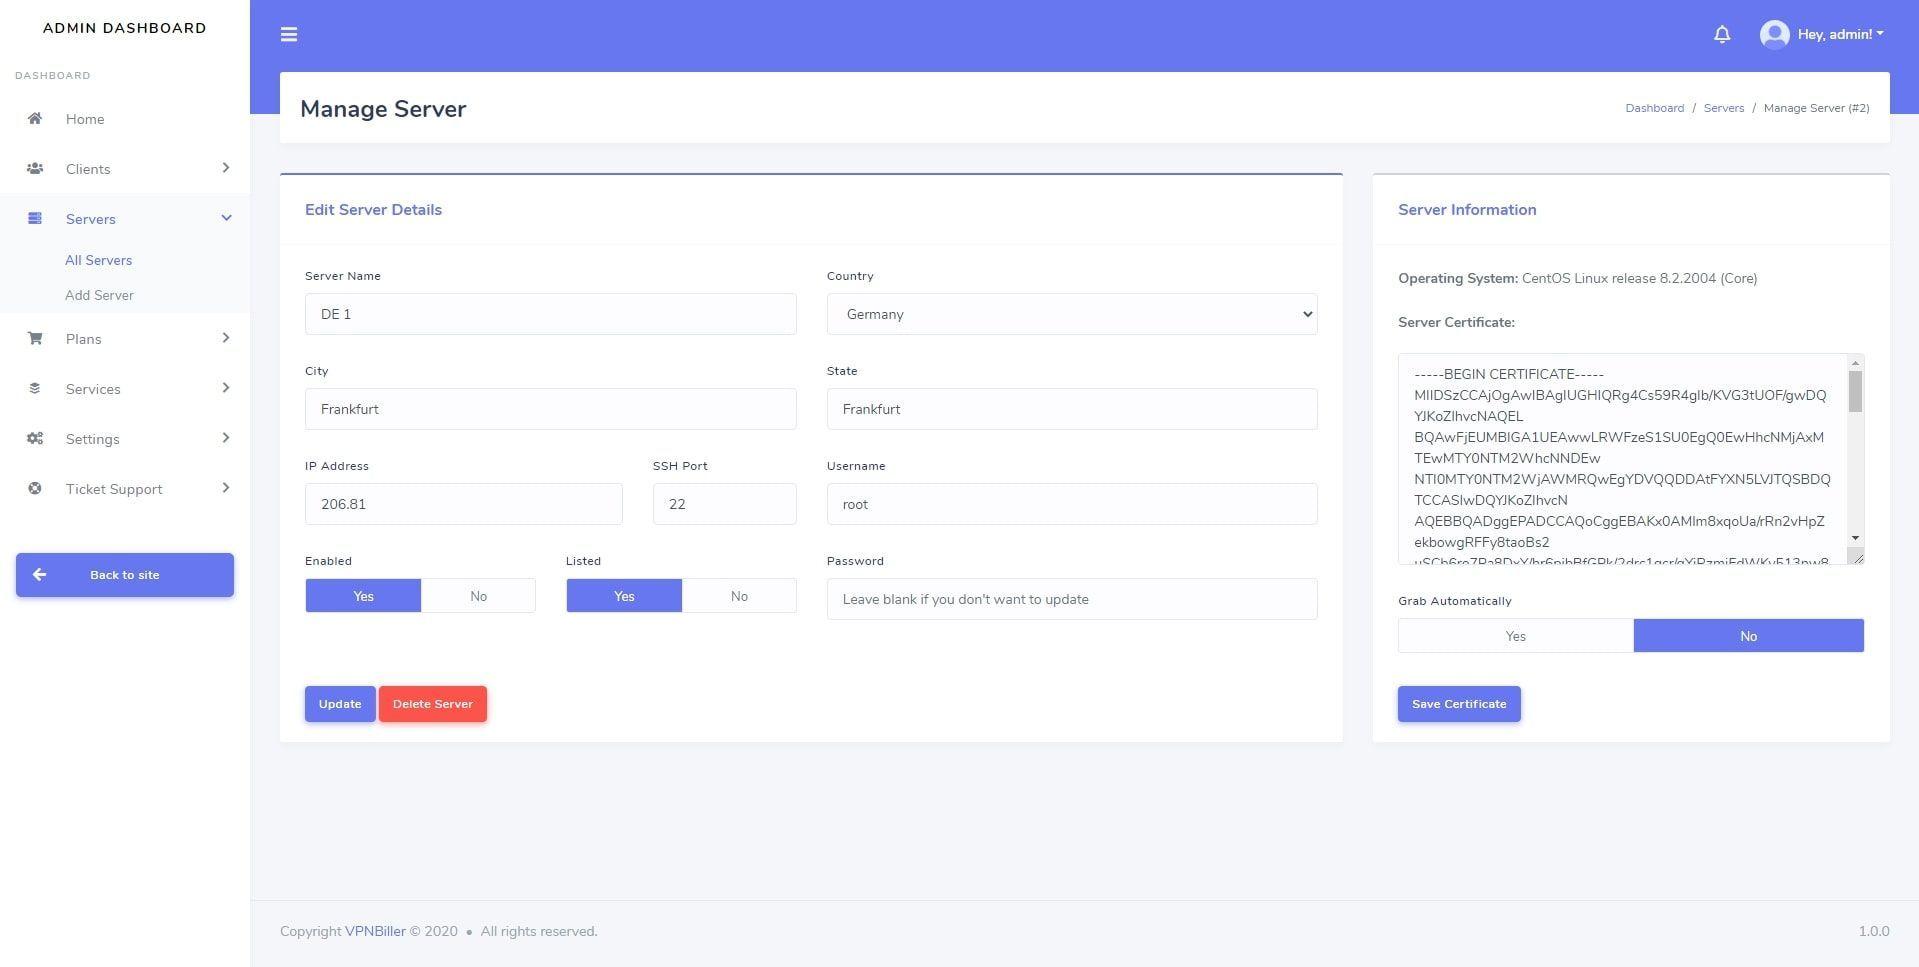Click the certificate textarea scrollbar thumb
The image size is (1919, 967).
click(1855, 391)
